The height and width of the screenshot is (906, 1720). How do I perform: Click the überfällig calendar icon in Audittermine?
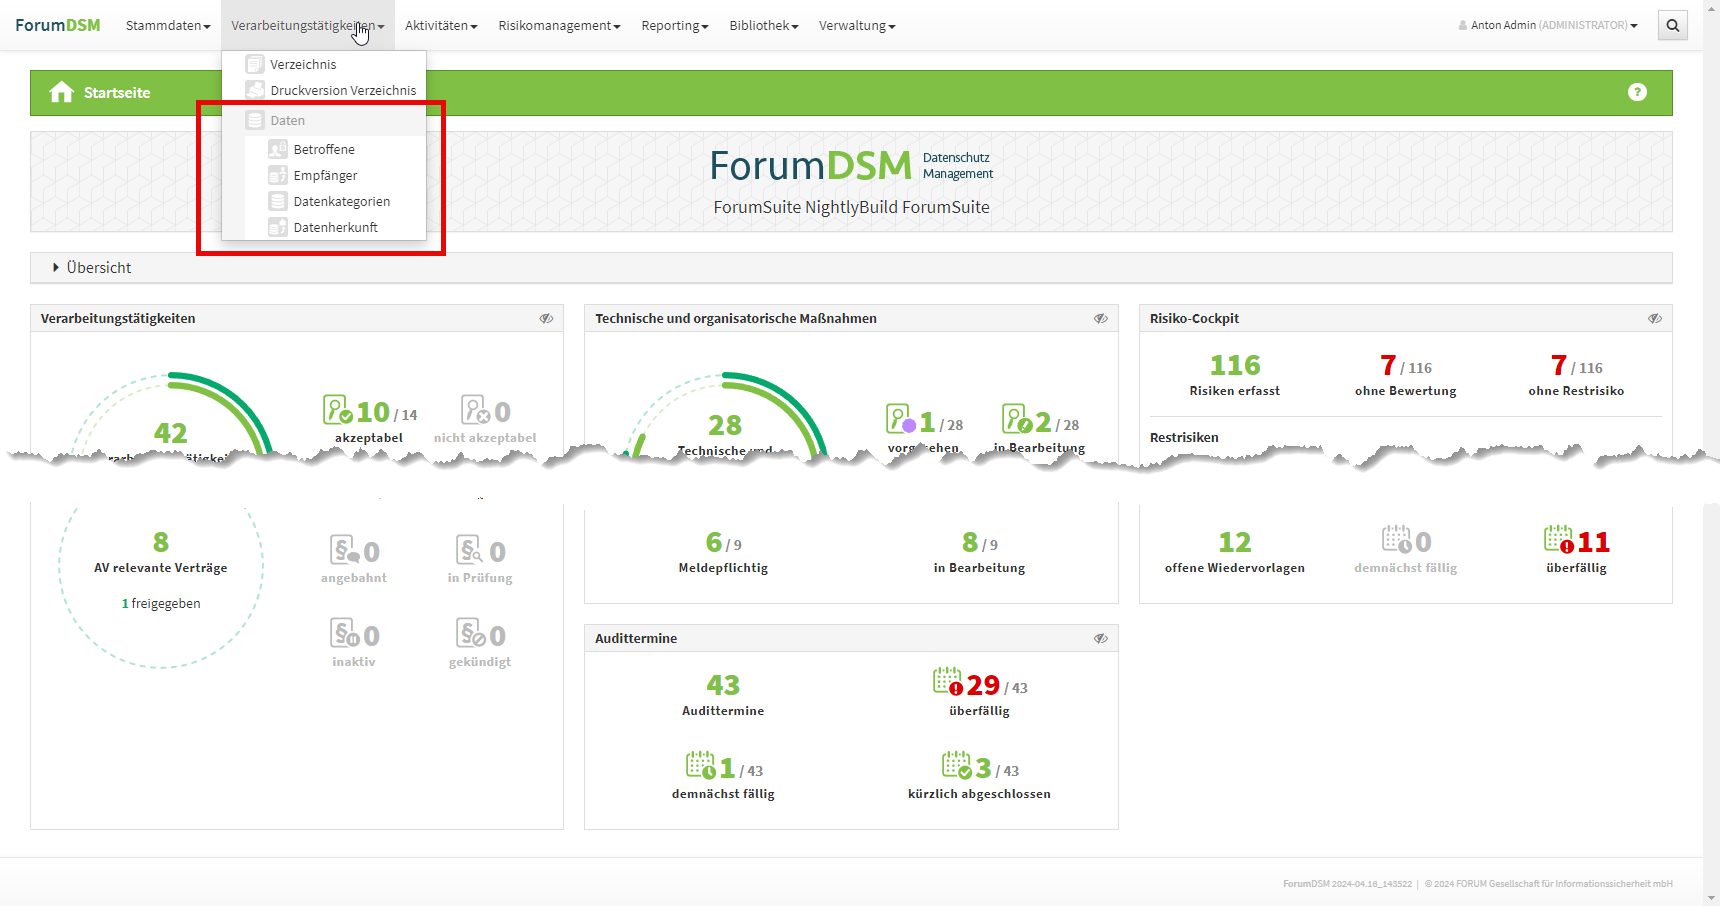(x=947, y=682)
